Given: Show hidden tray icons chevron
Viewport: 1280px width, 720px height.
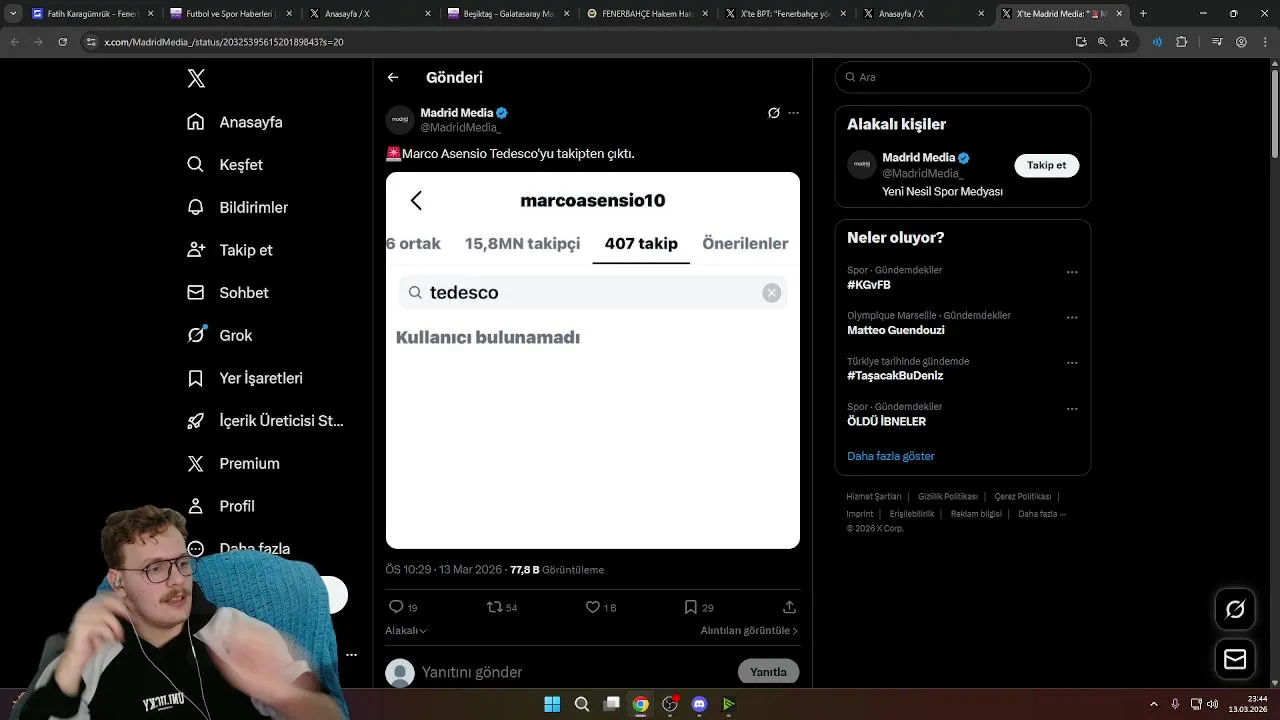Looking at the screenshot, I should pos(1154,704).
